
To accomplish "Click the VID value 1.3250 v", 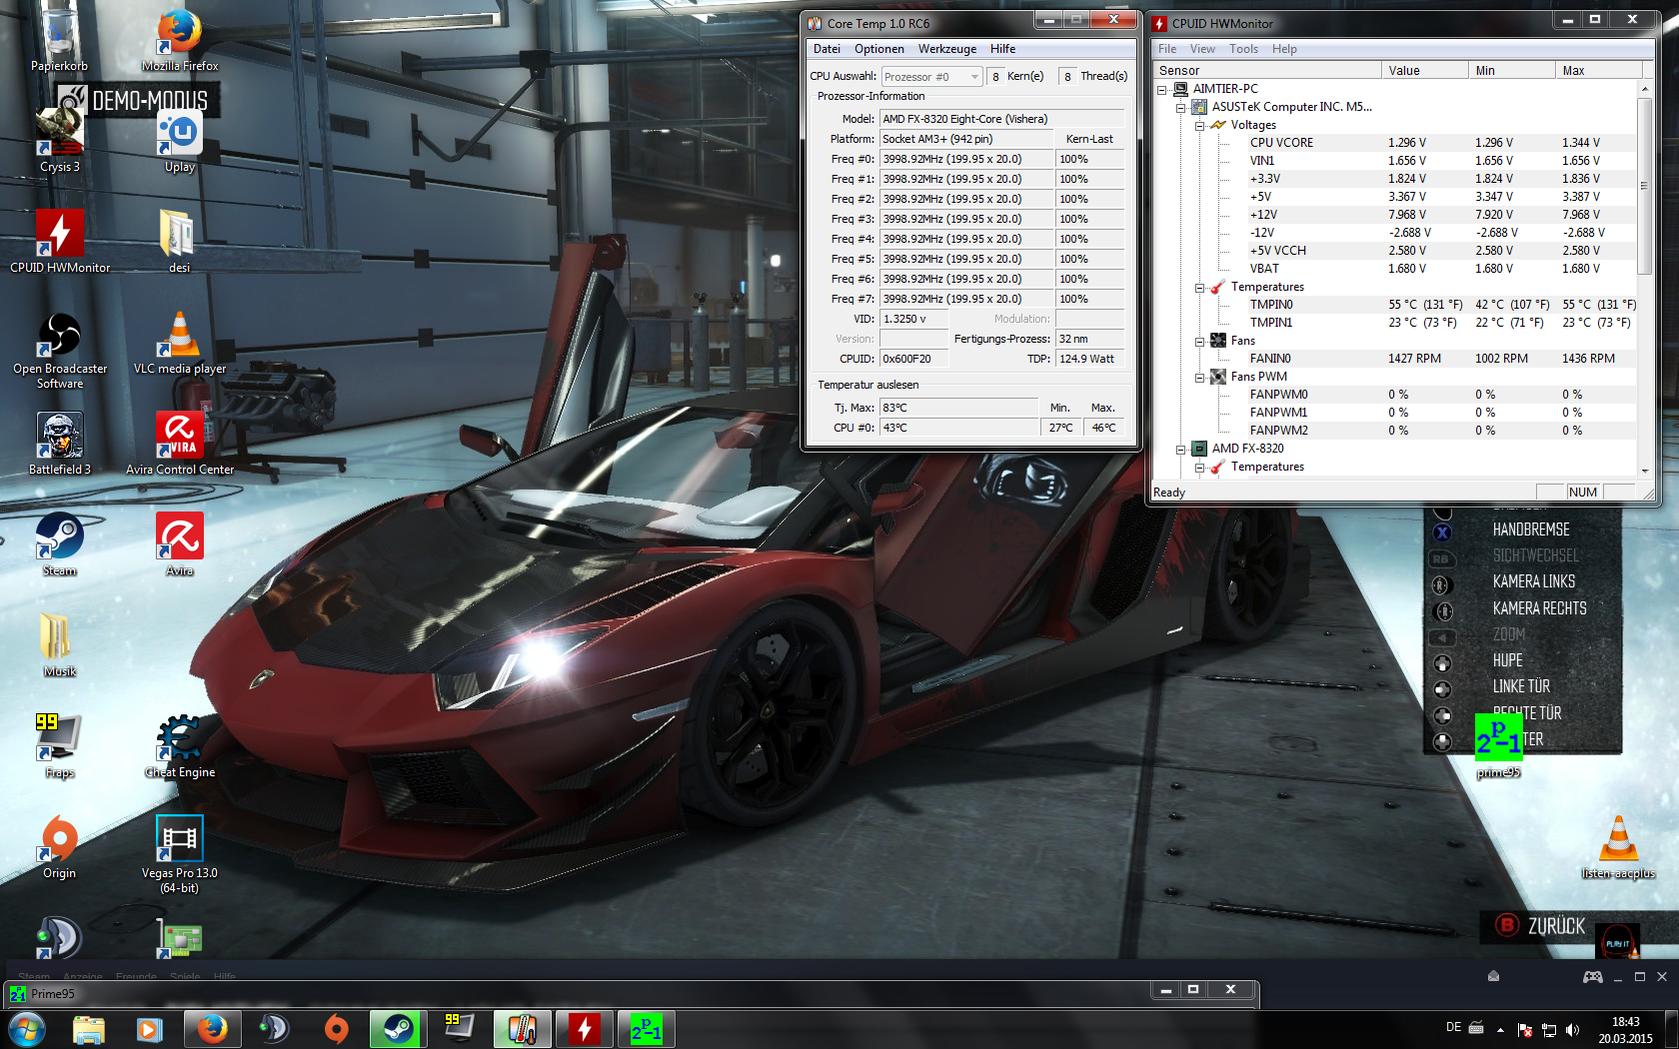I will tap(913, 319).
